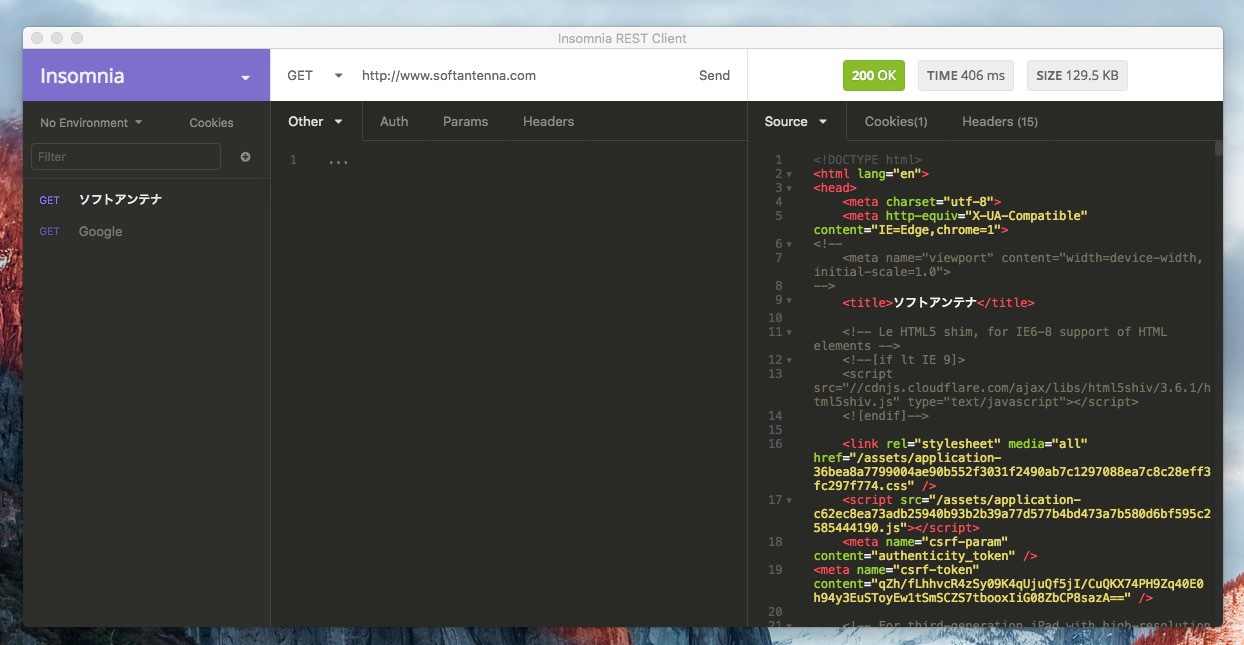The image size is (1244, 645).
Task: Focus the Filter requests input field
Action: pyautogui.click(x=126, y=157)
